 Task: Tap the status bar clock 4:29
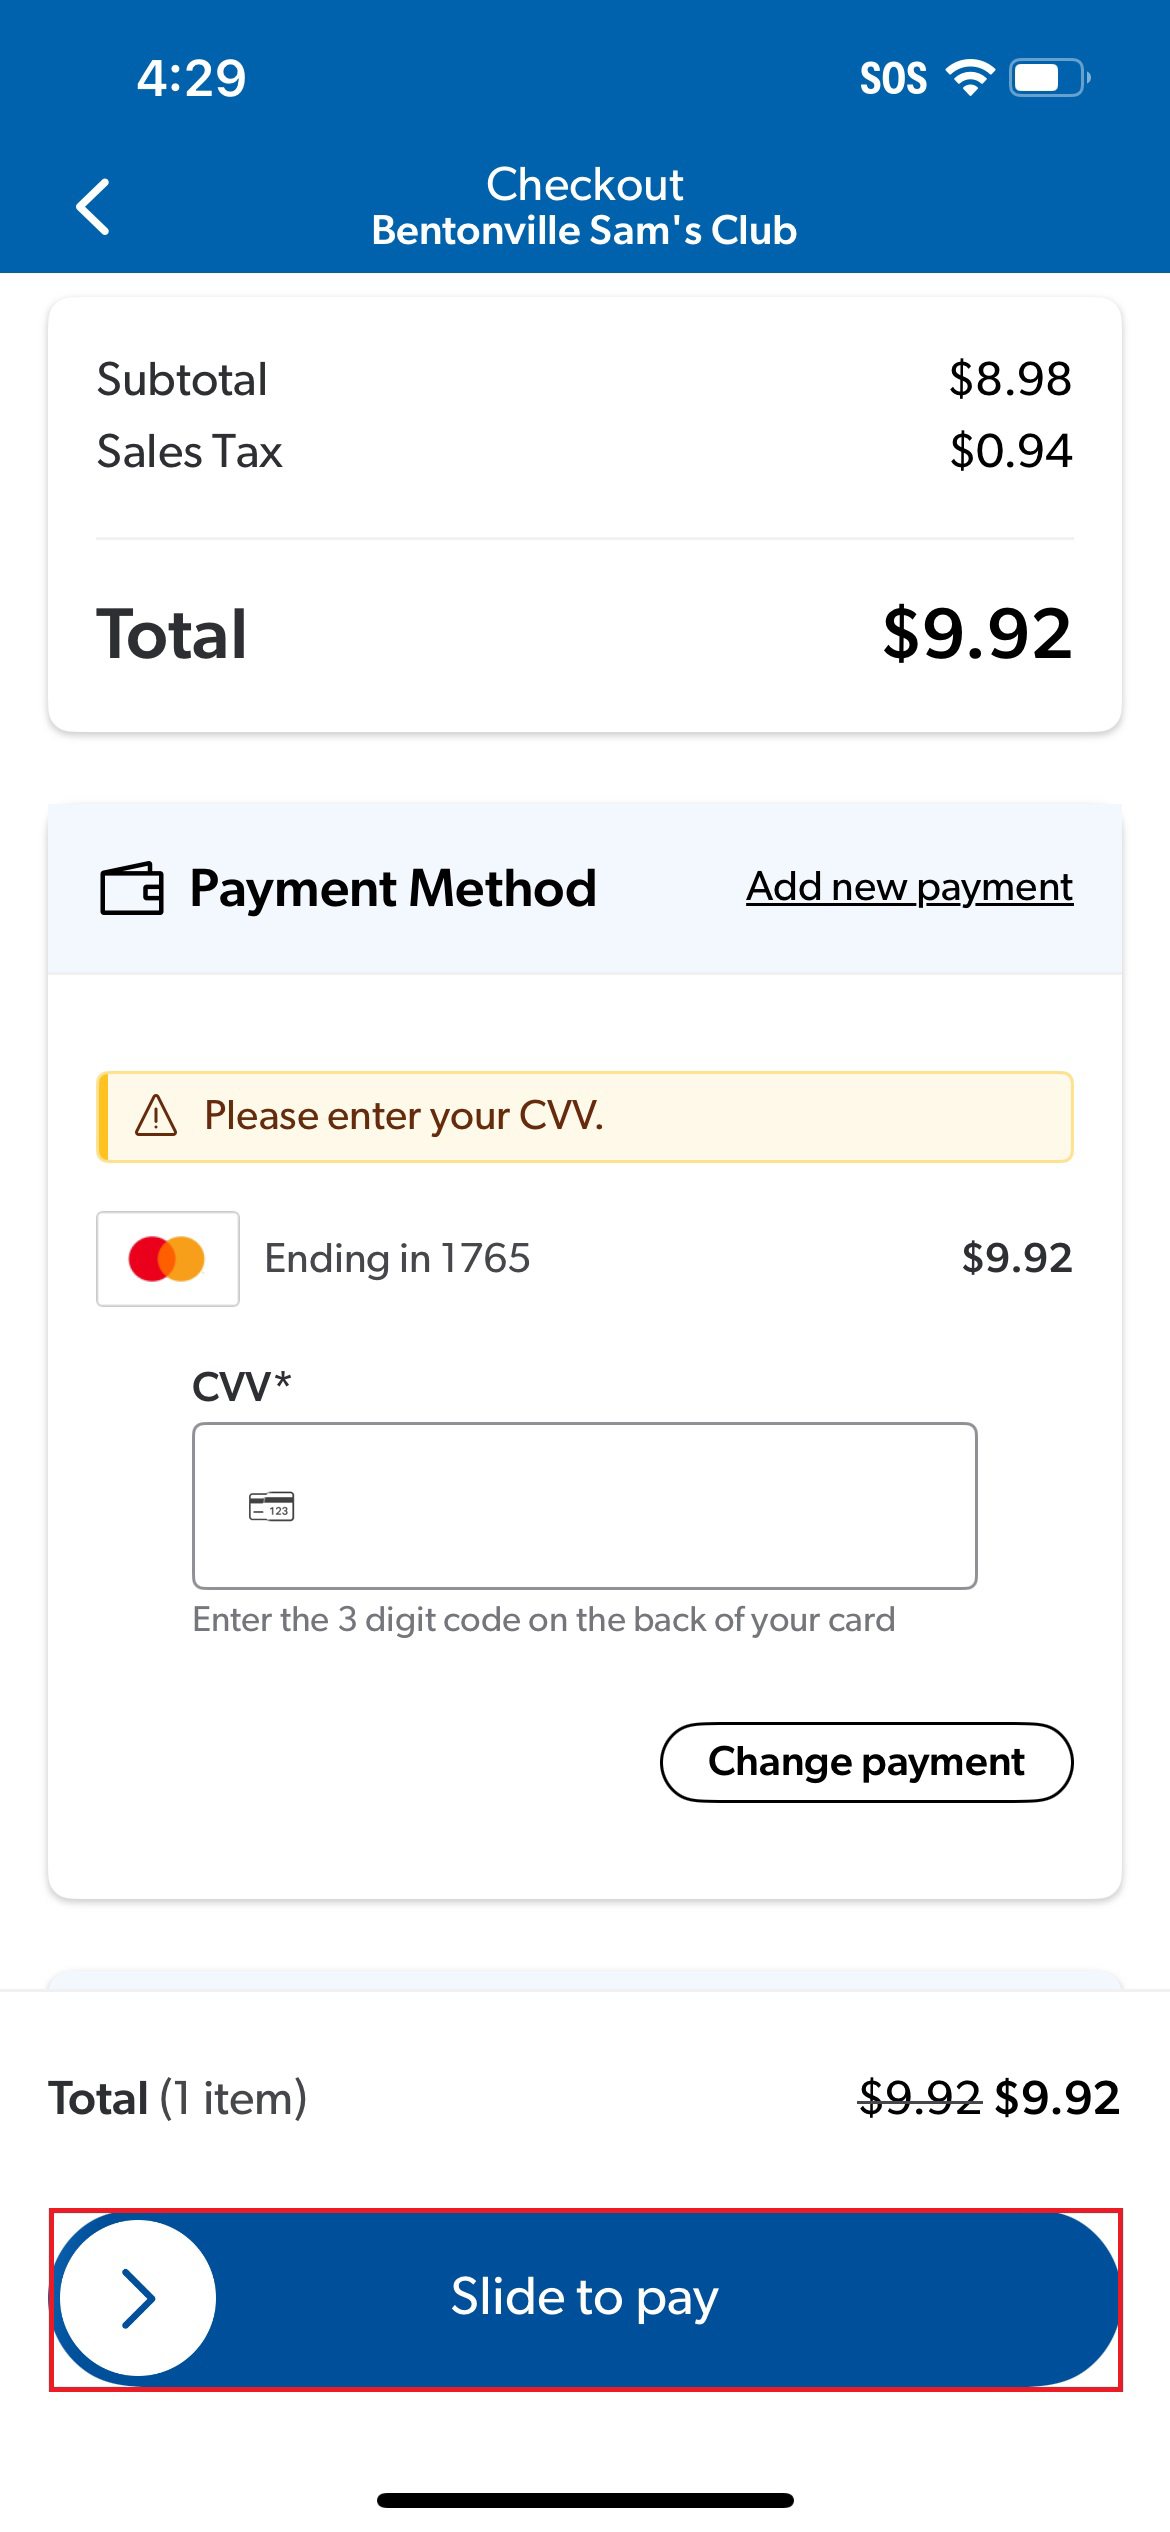191,78
